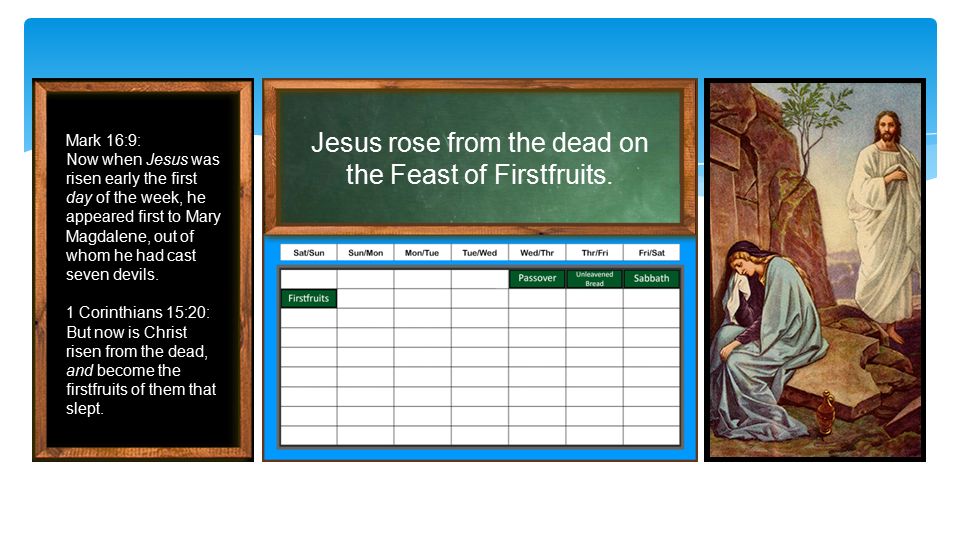Click the Sun/Mon column header

click(x=366, y=253)
